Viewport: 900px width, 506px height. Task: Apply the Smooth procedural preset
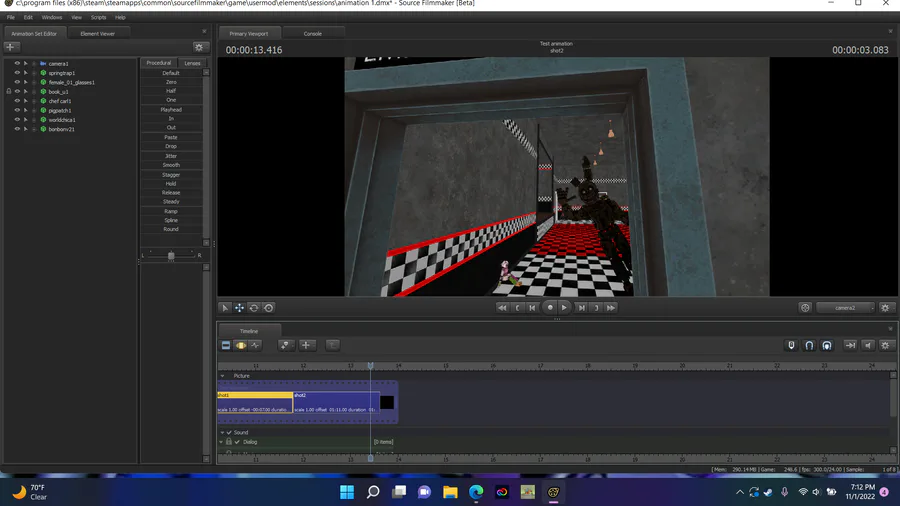(x=171, y=165)
